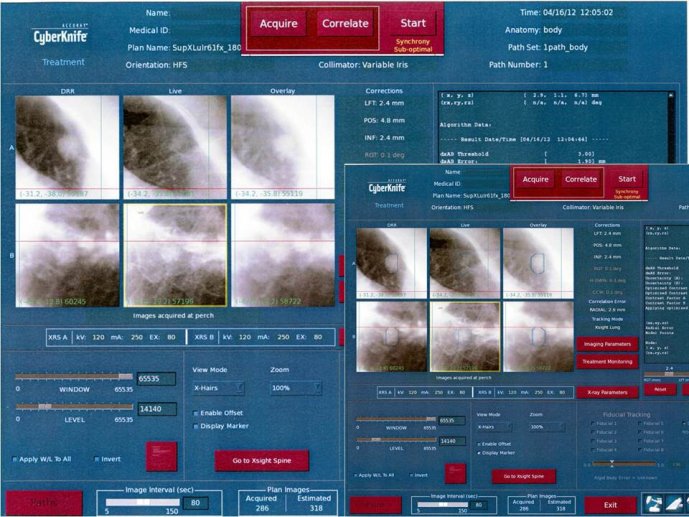Toggle Invert checkbox in large window
689x517 pixels.
(97, 459)
